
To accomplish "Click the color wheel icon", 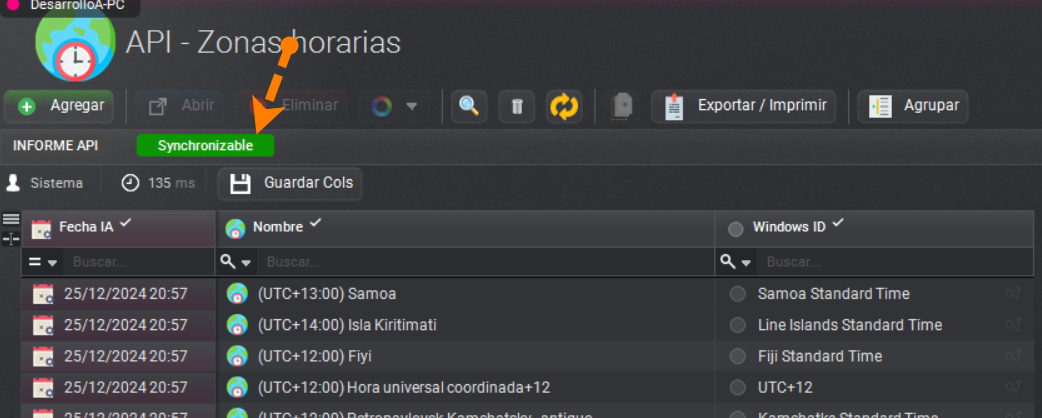I will (x=382, y=106).
